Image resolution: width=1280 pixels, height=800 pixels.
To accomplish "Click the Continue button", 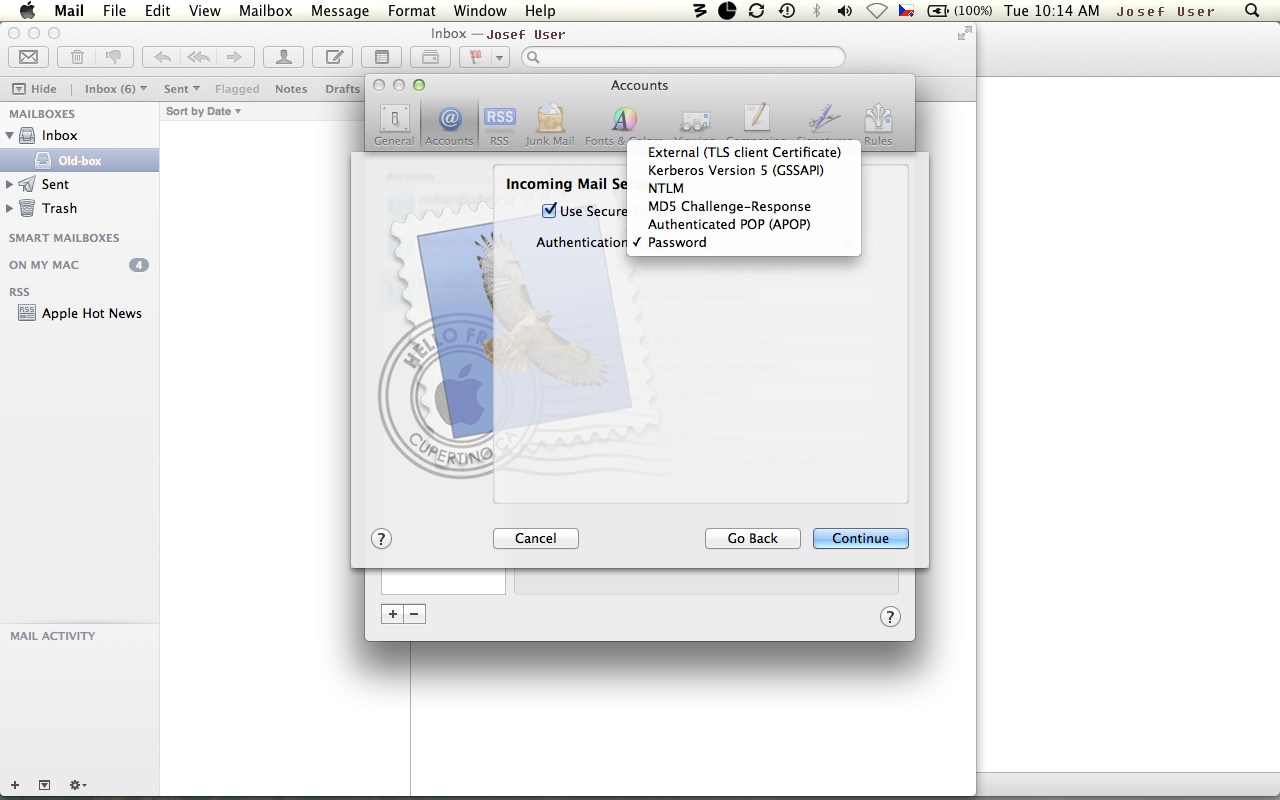I will (861, 538).
